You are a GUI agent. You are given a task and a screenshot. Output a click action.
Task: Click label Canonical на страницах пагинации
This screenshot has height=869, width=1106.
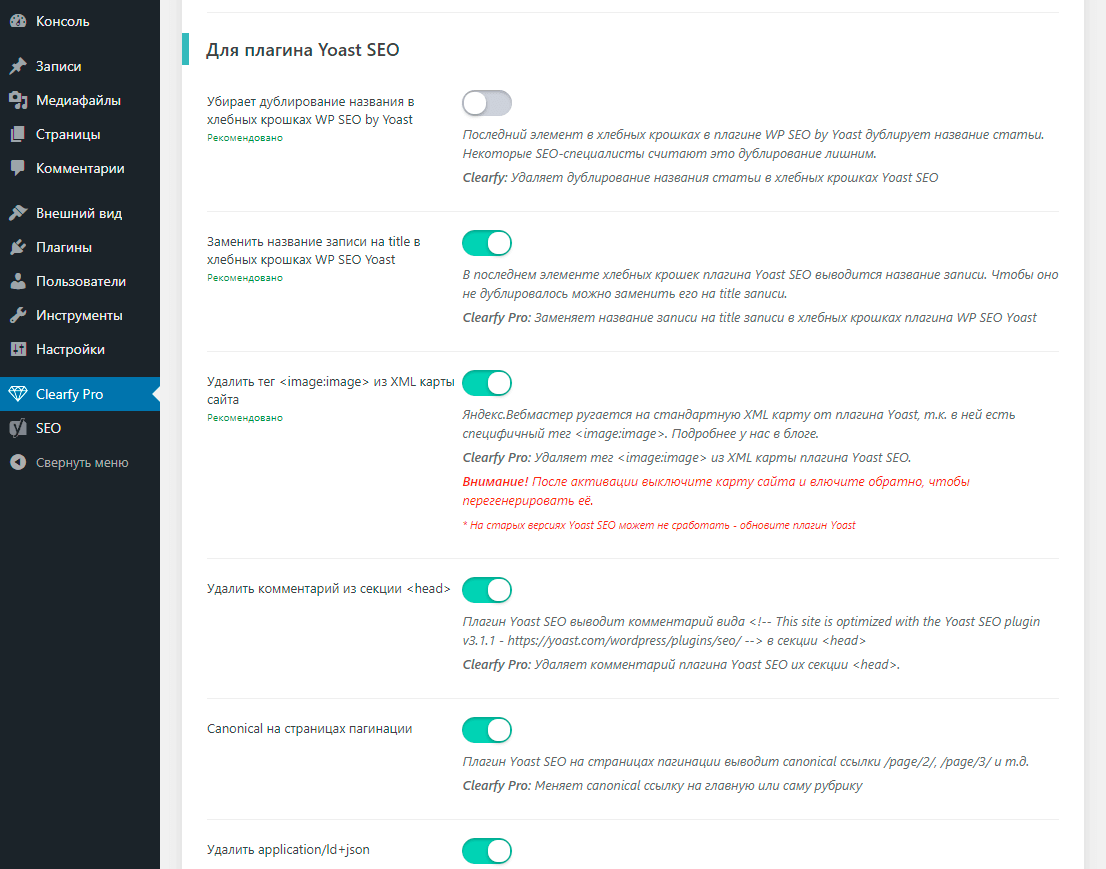pyautogui.click(x=310, y=729)
